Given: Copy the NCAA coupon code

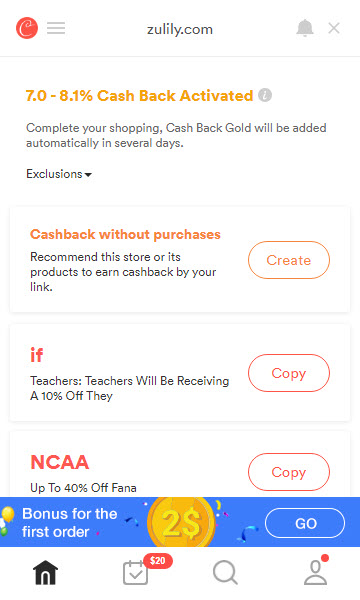Looking at the screenshot, I should point(289,472).
